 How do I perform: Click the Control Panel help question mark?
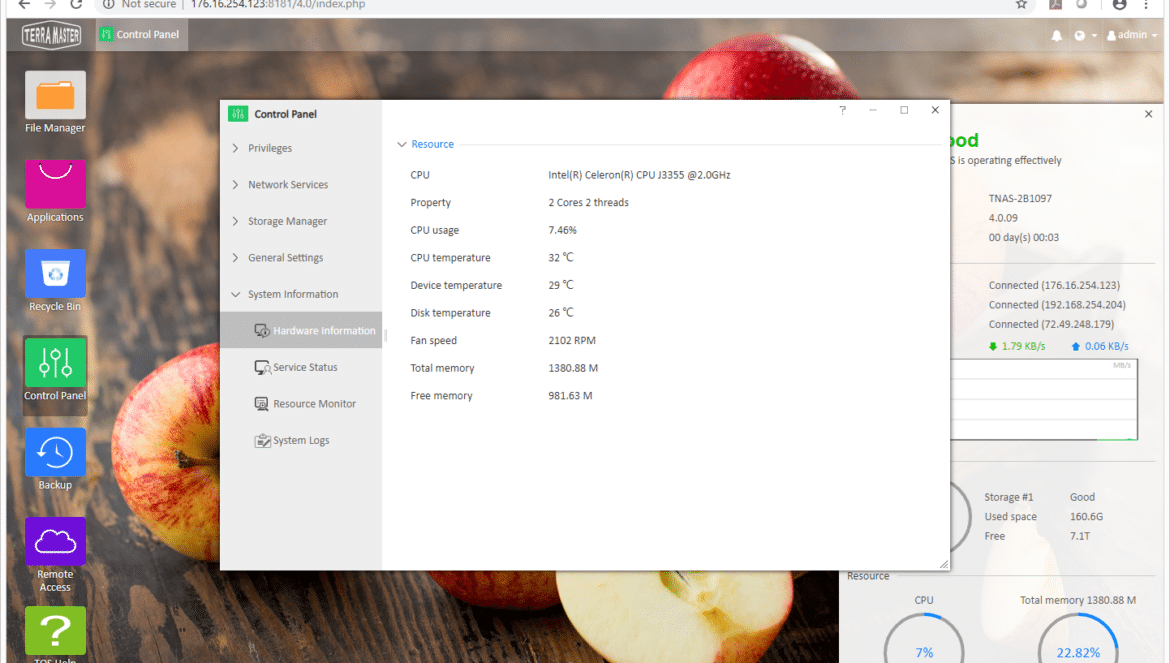tap(842, 110)
